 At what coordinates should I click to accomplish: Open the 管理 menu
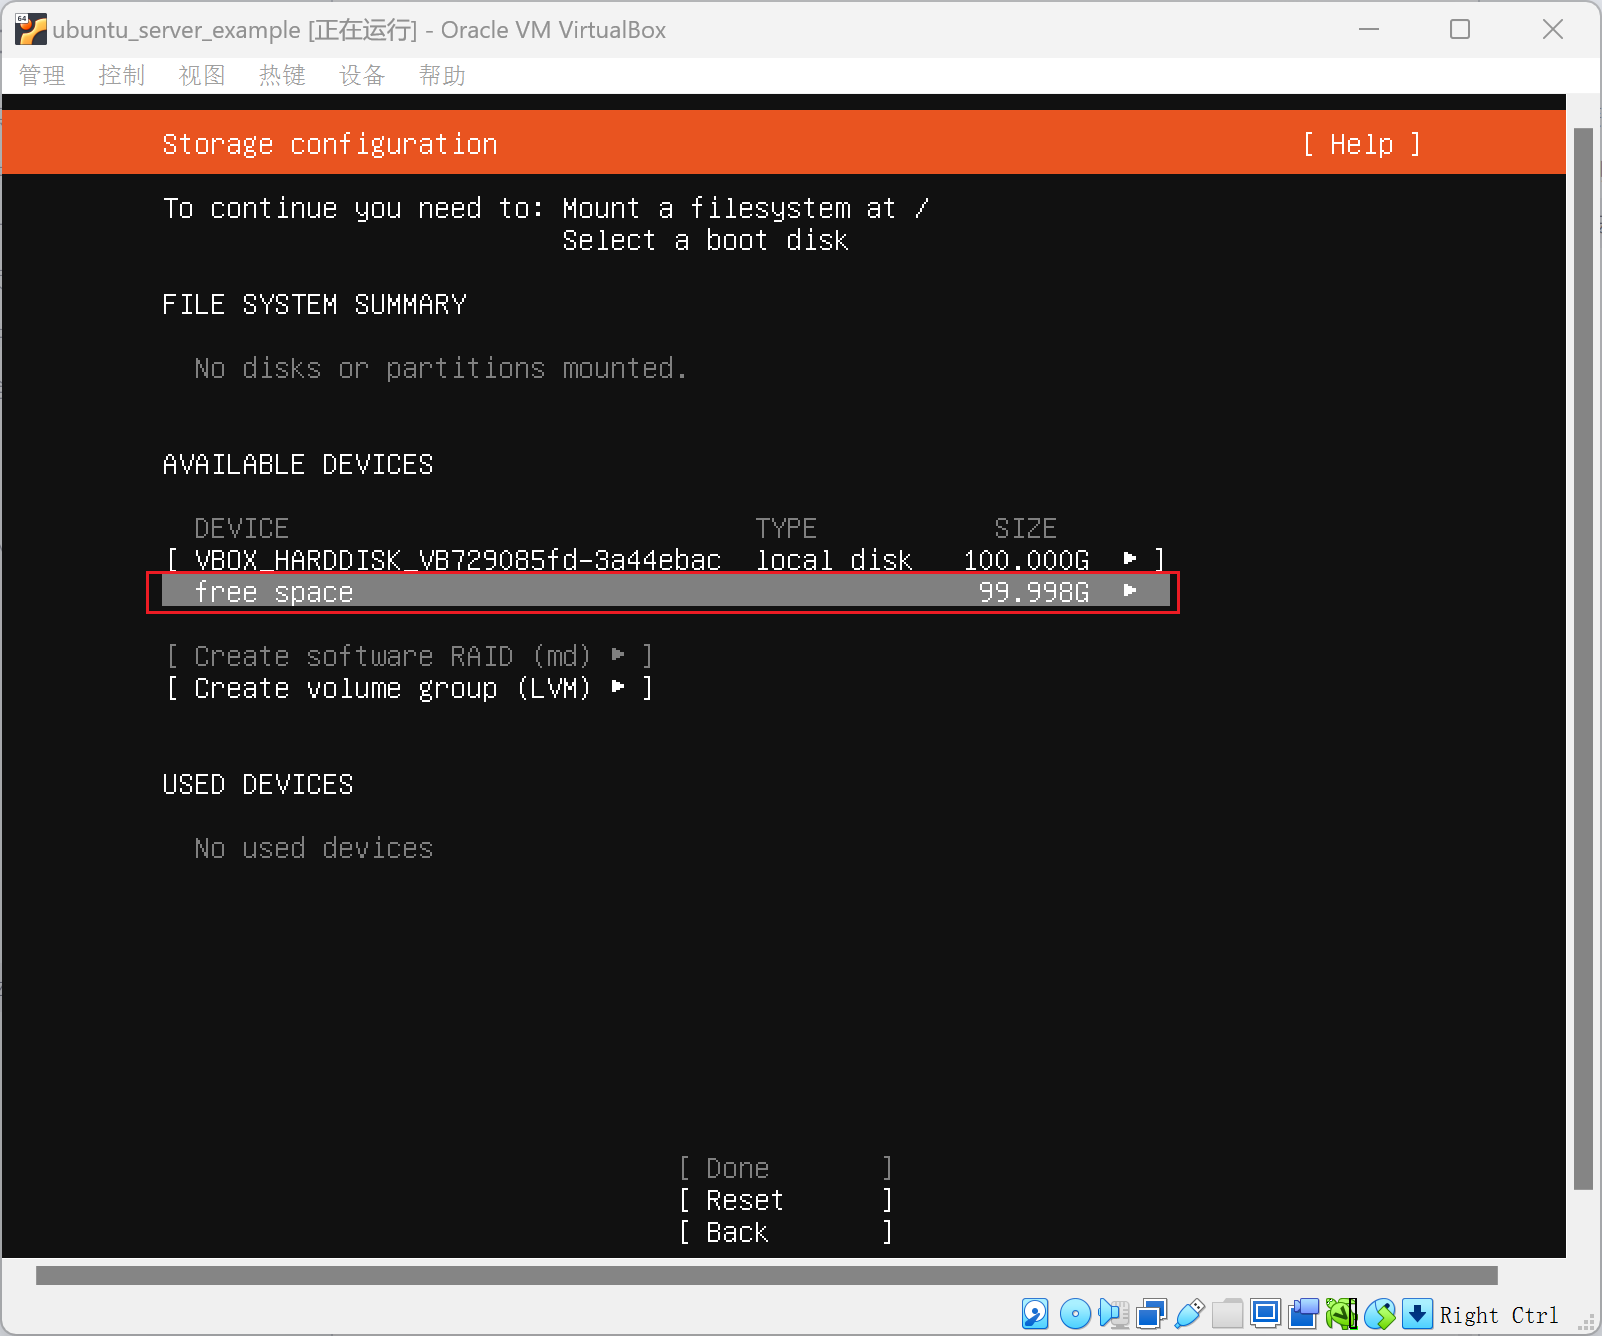point(42,76)
